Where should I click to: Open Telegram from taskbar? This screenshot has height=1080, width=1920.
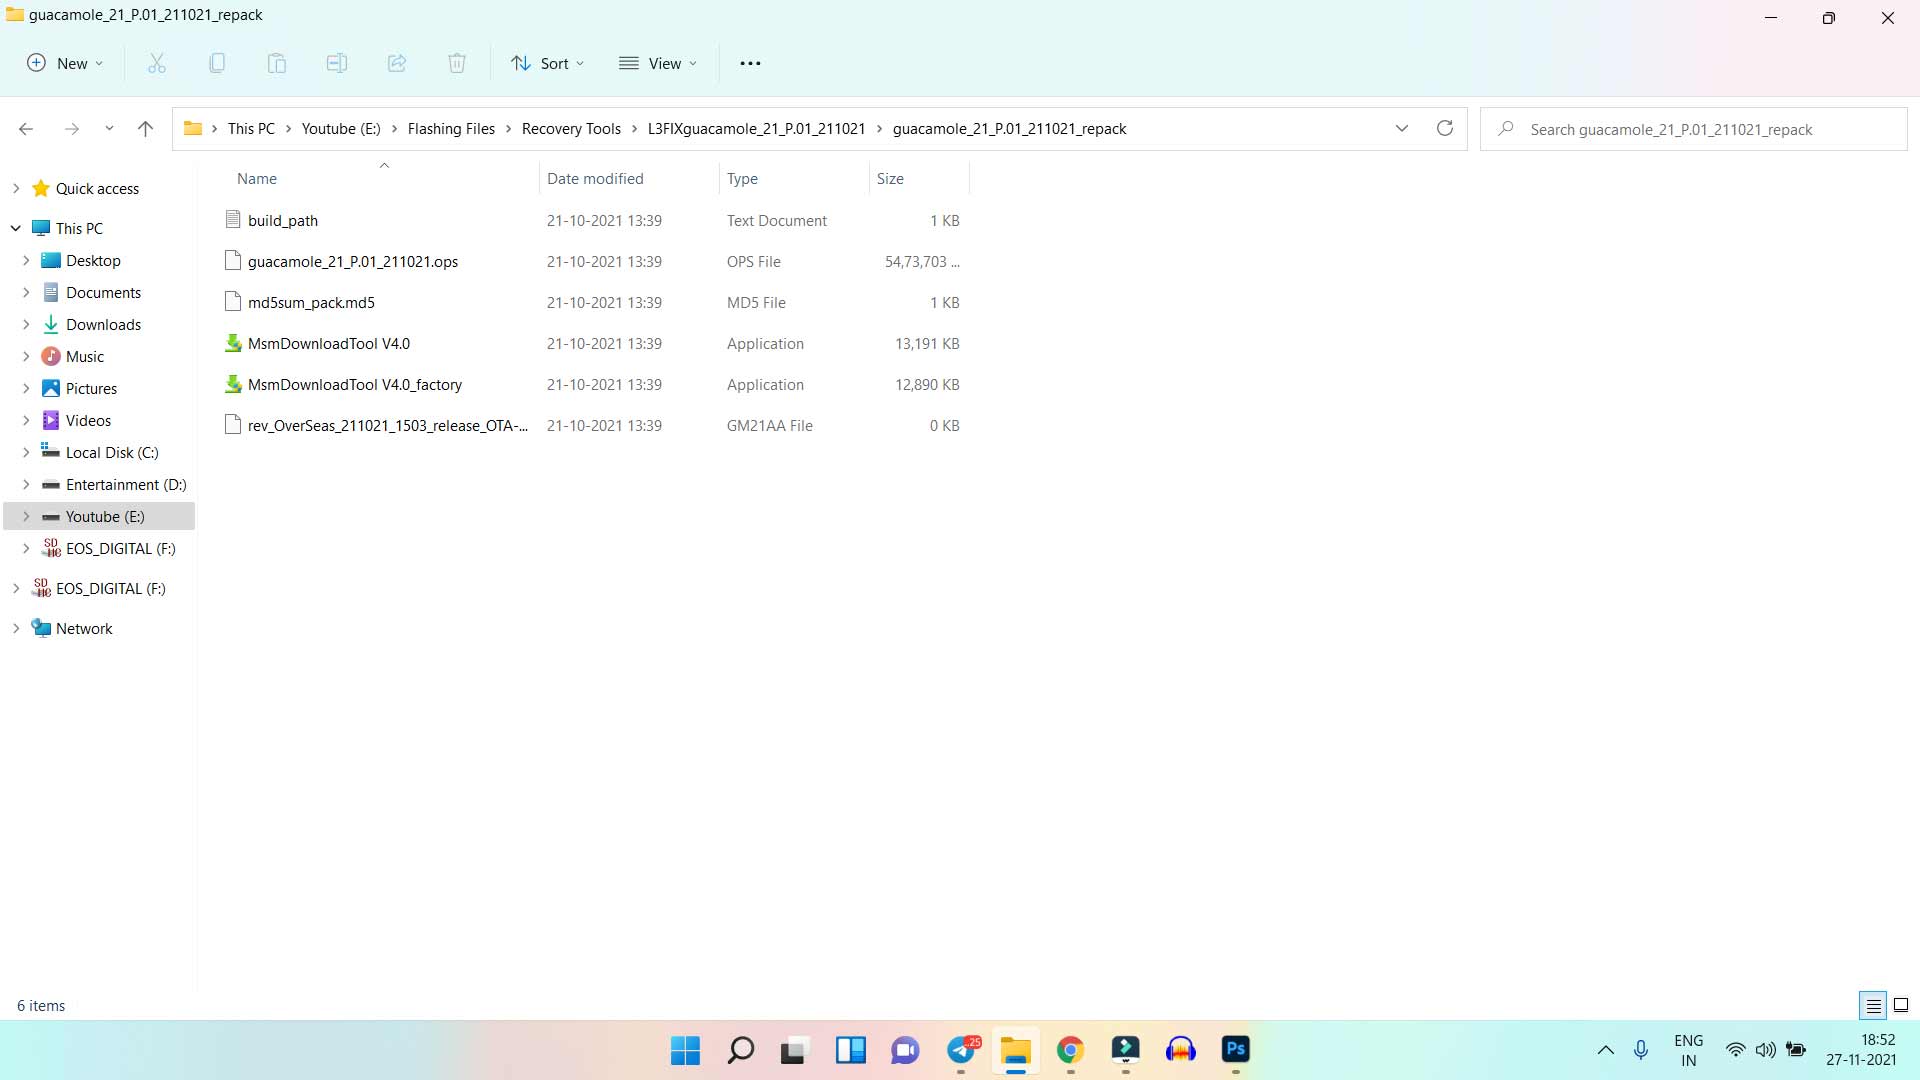coord(962,1050)
